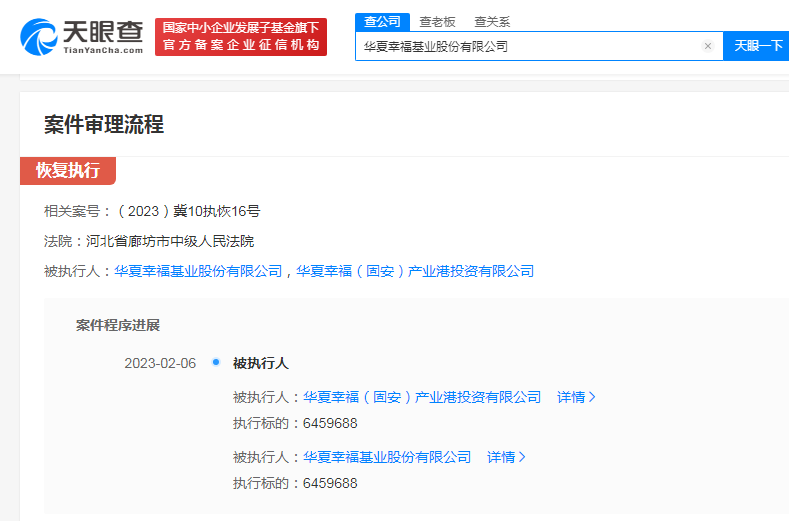
Task: Click the case number （2023）冀10执恢16号
Action: click(187, 211)
